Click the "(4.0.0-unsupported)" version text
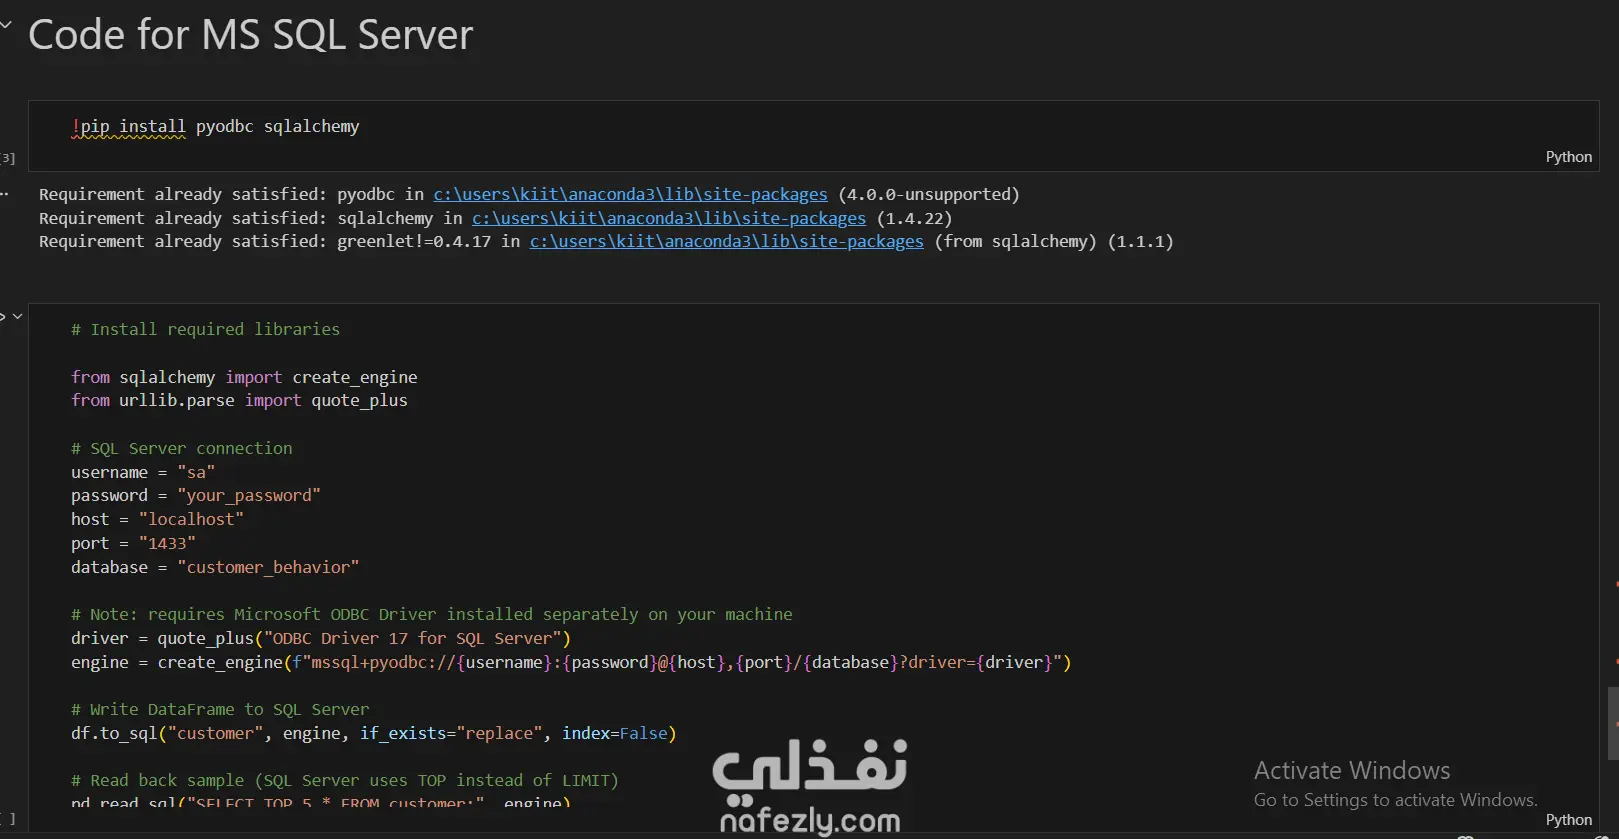Image resolution: width=1619 pixels, height=839 pixels. (929, 194)
